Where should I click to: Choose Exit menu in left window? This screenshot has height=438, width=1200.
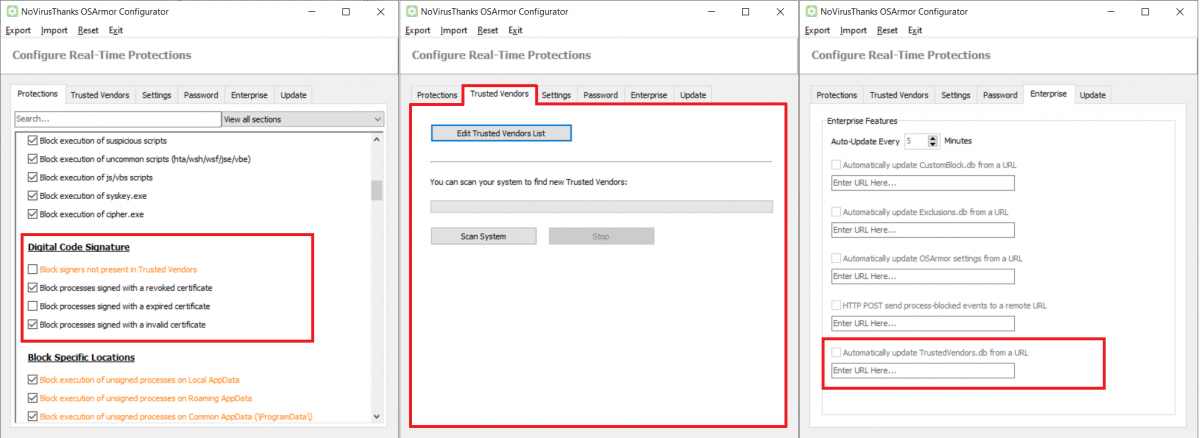click(x=116, y=30)
